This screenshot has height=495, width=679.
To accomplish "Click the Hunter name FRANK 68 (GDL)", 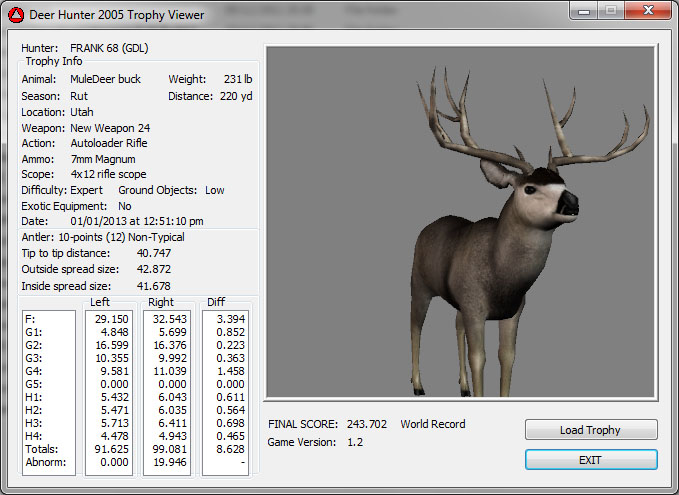I will [x=109, y=48].
